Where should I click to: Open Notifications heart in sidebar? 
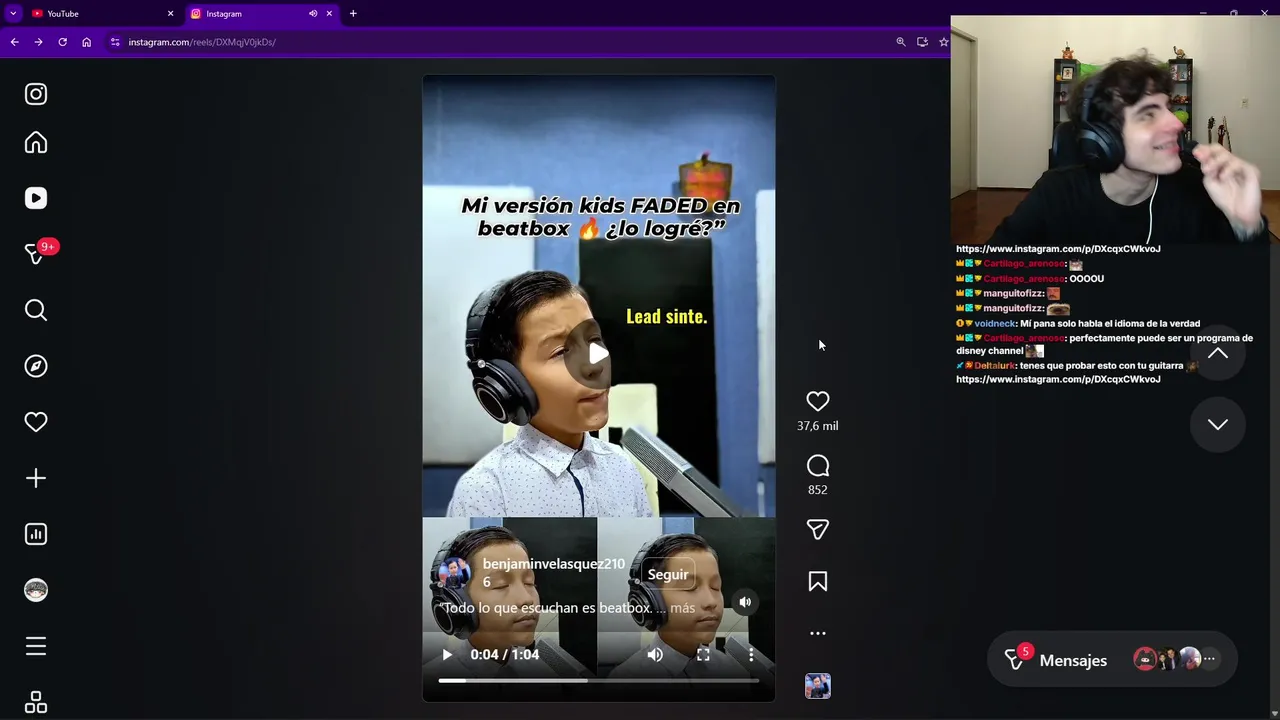[x=36, y=422]
